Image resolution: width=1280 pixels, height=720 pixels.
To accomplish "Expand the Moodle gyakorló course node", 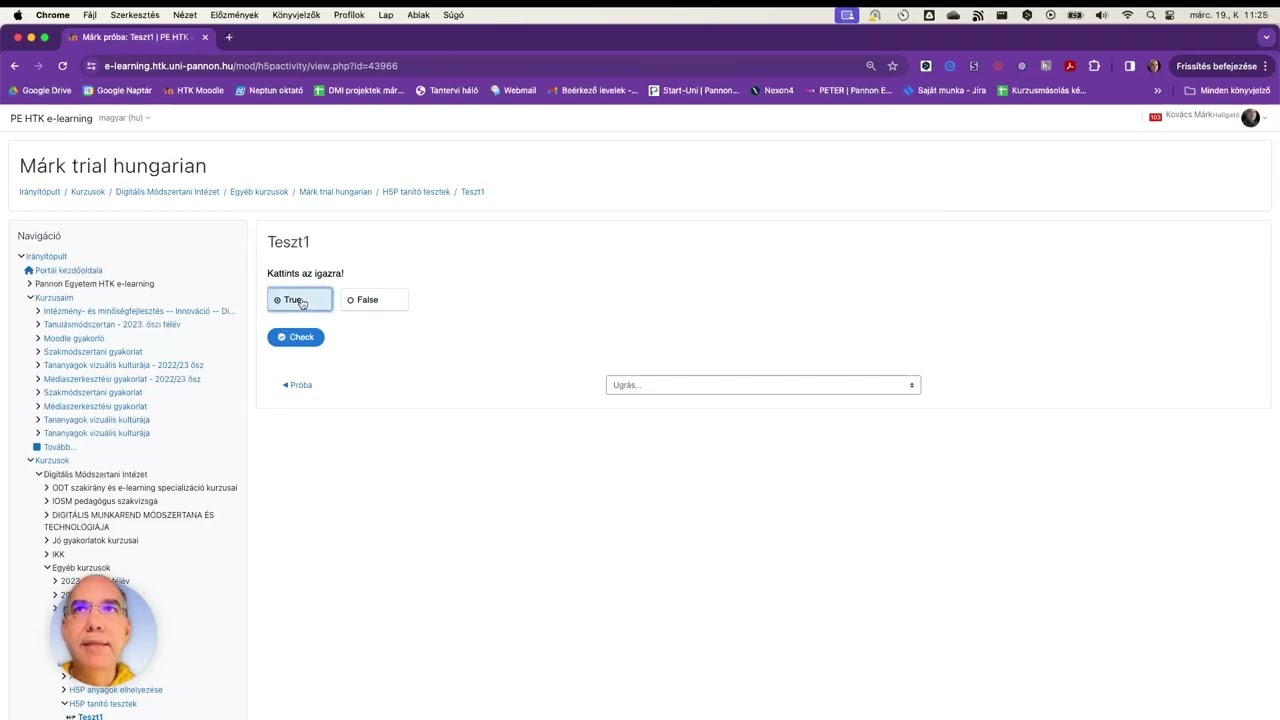I will tap(38, 338).
